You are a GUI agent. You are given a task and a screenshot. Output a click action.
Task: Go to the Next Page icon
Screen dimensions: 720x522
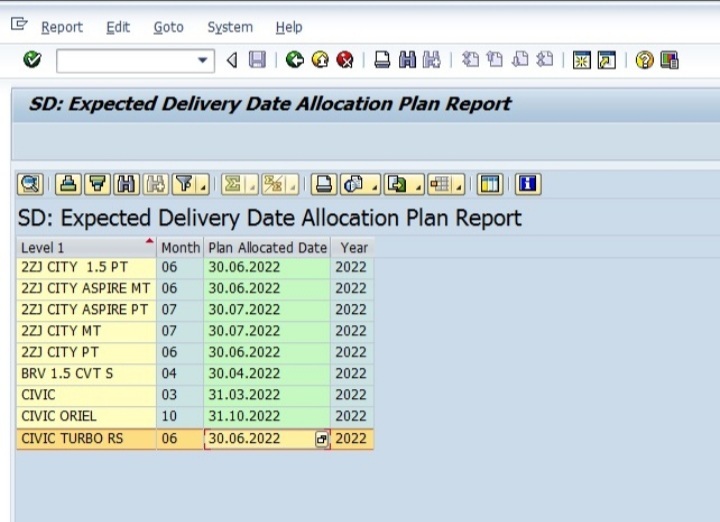pos(520,60)
